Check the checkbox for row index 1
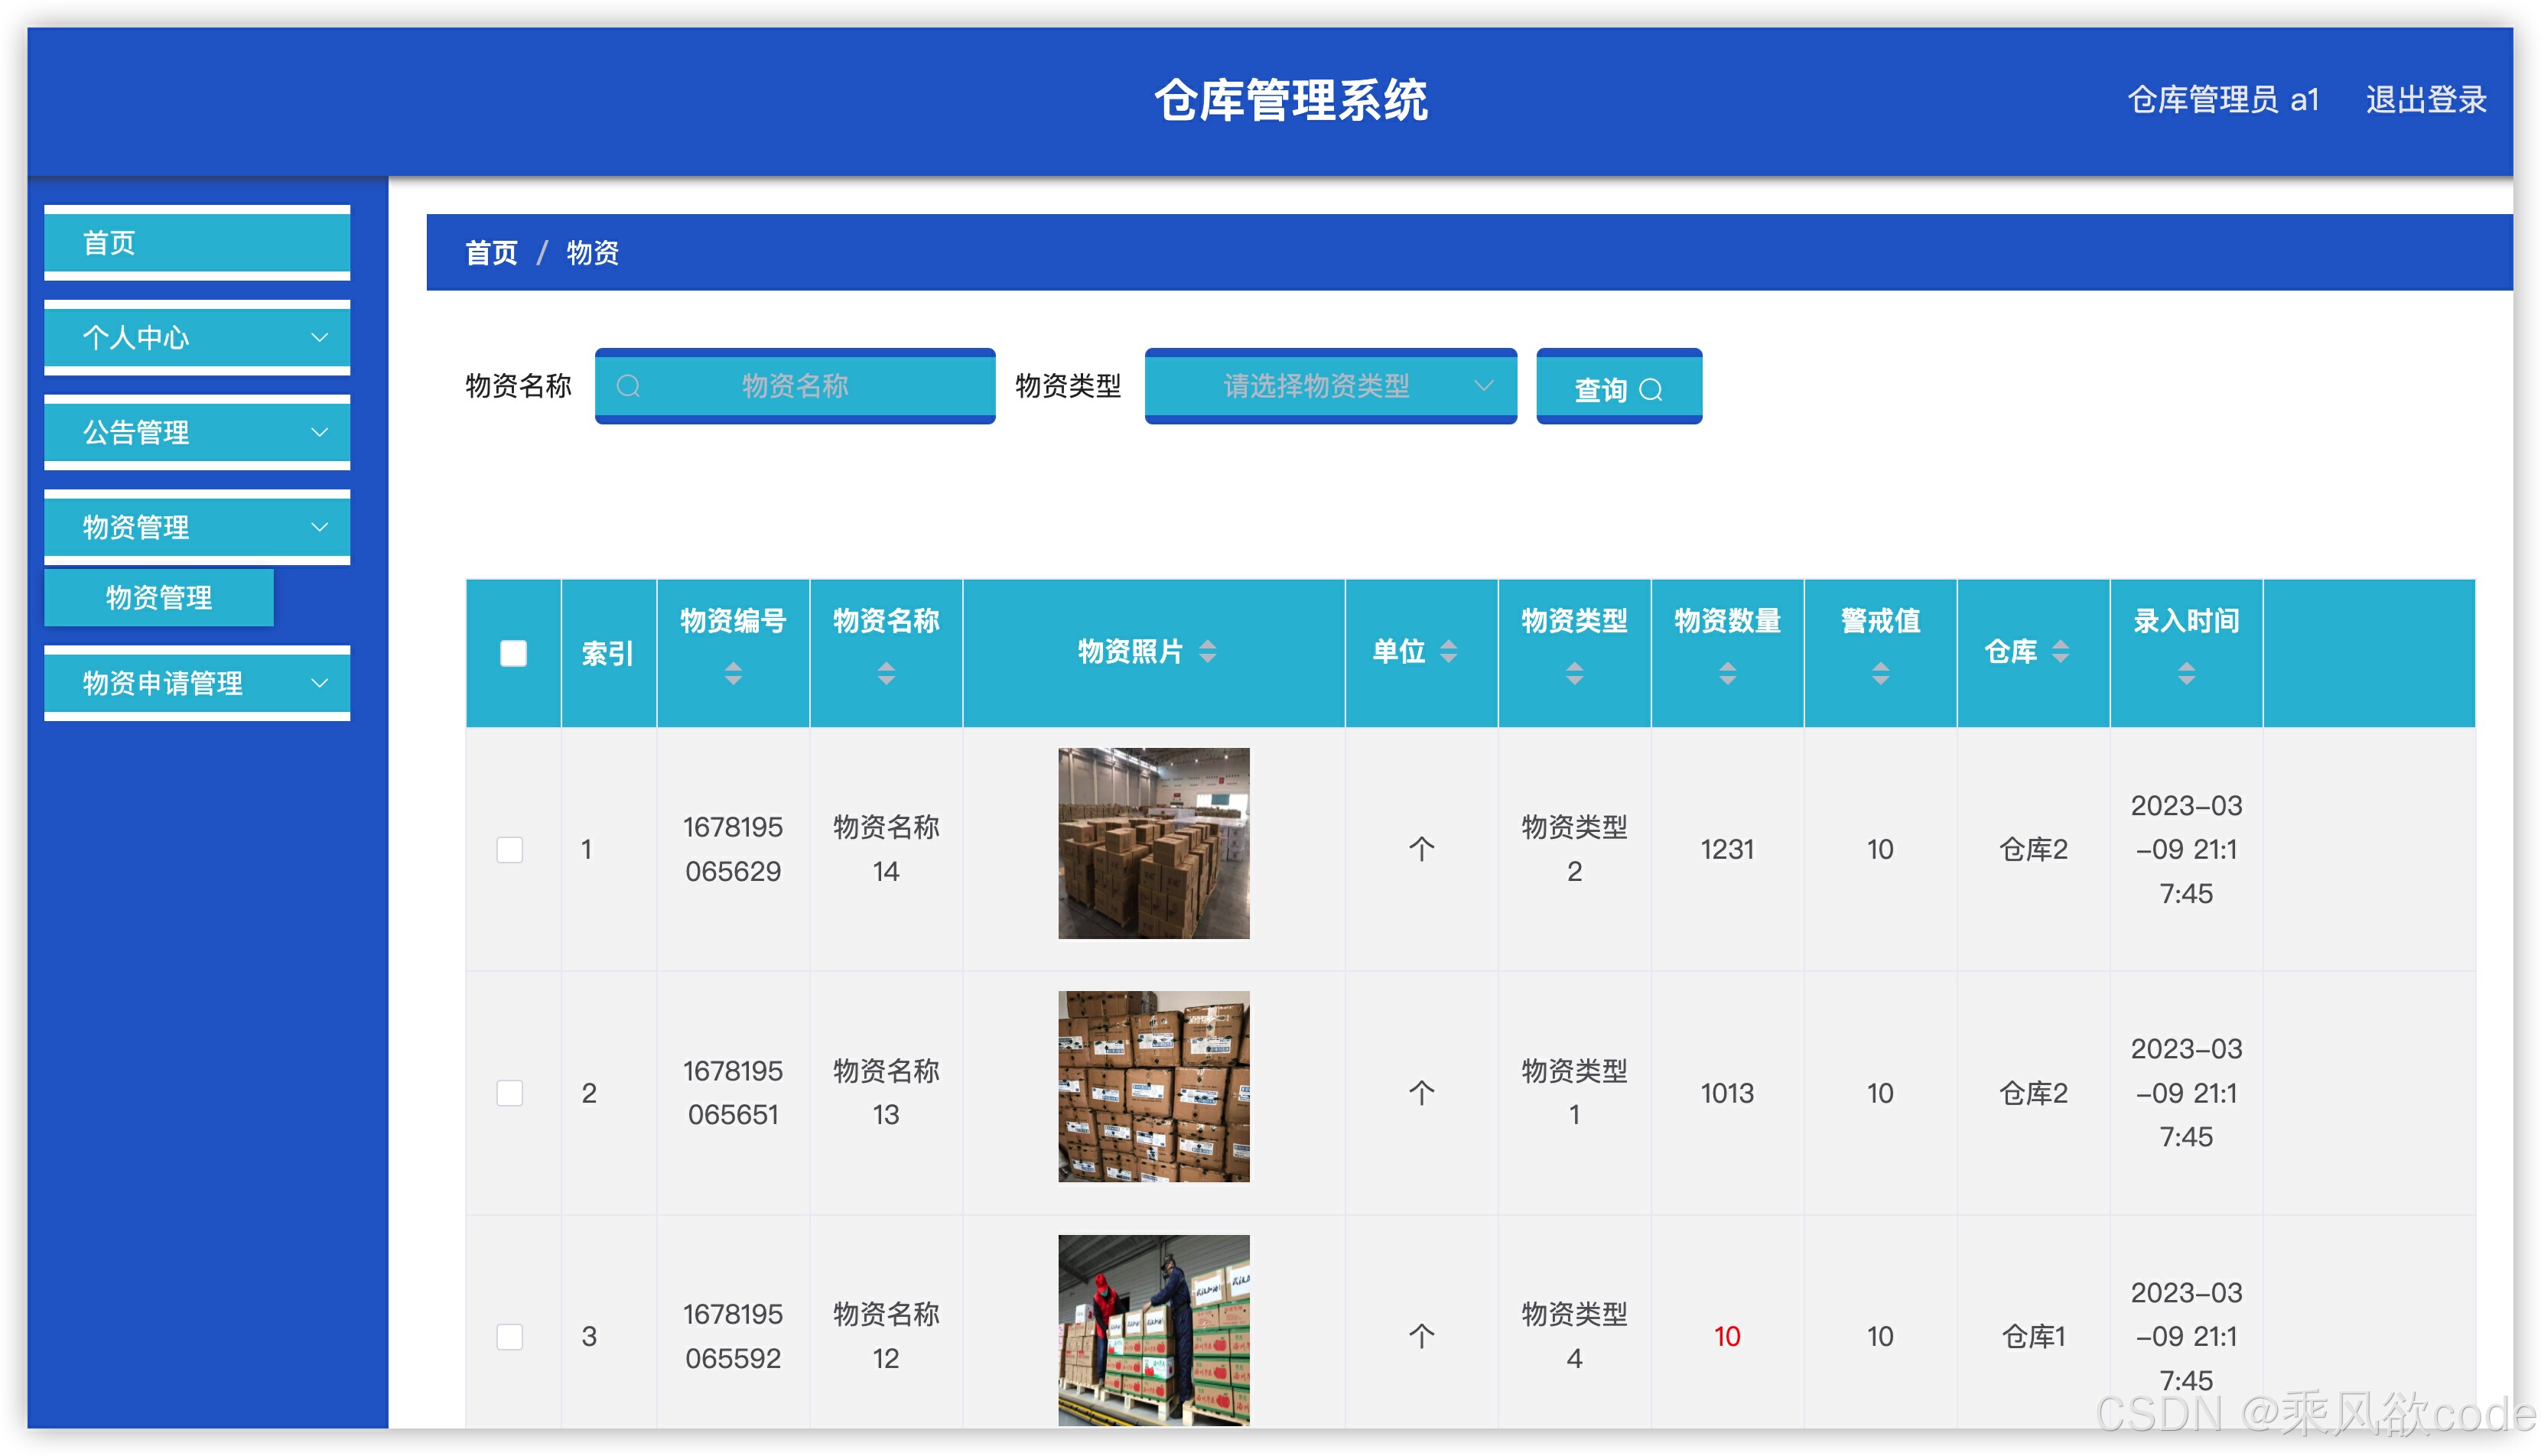2541x1456 pixels. click(510, 849)
